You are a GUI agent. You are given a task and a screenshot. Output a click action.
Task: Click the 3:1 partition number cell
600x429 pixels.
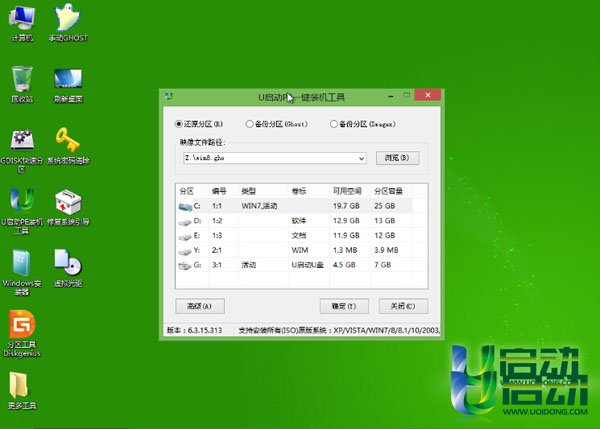(x=217, y=265)
